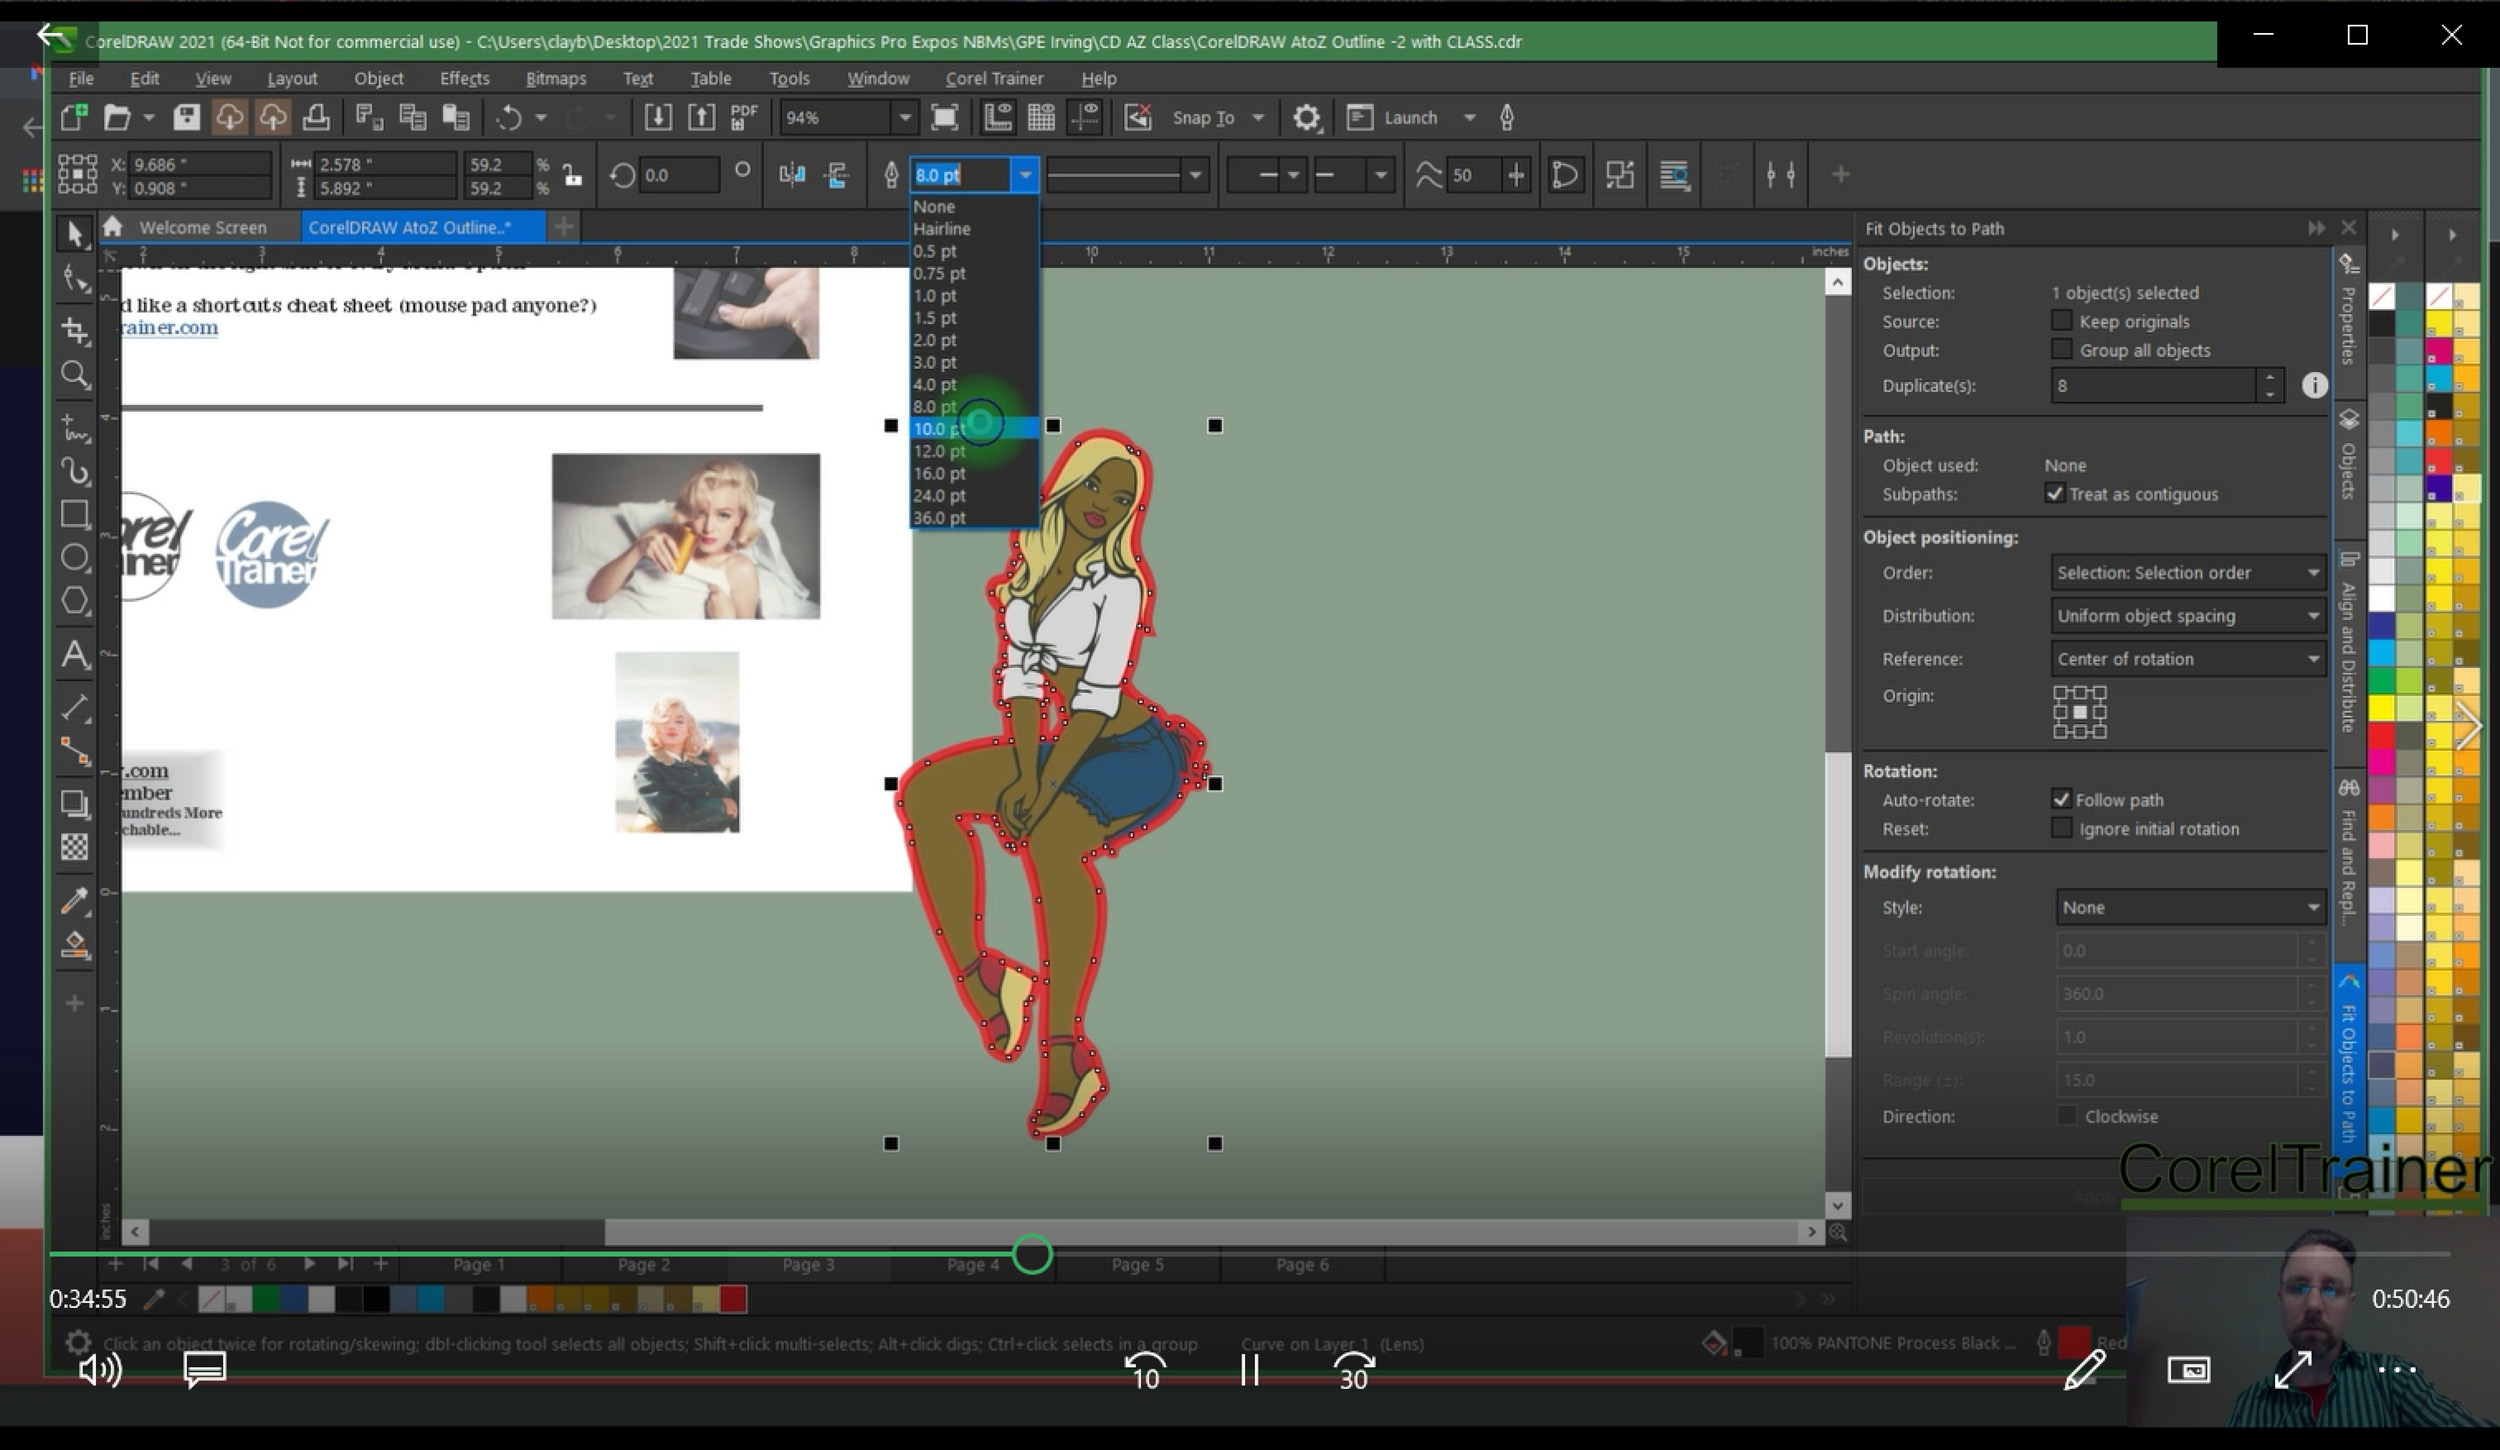Select the Zoom magnifier tool
The width and height of the screenshot is (2500, 1450).
pyautogui.click(x=74, y=375)
